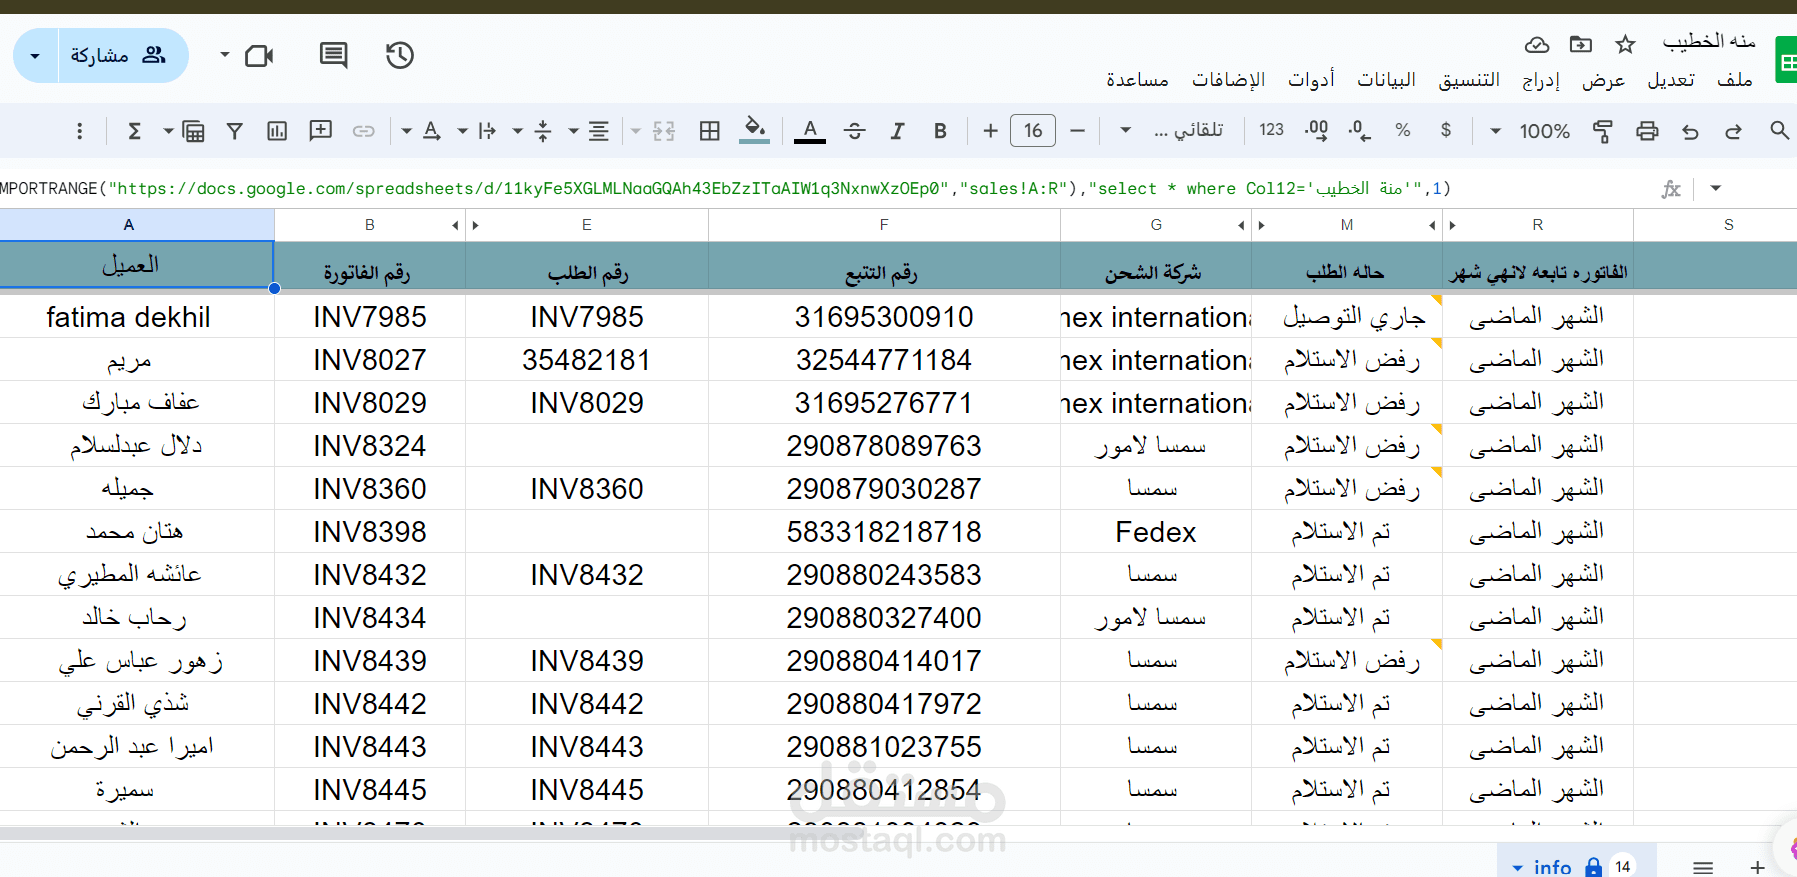Open the ملف menu
Screen dimensions: 1797x877
click(x=1734, y=80)
